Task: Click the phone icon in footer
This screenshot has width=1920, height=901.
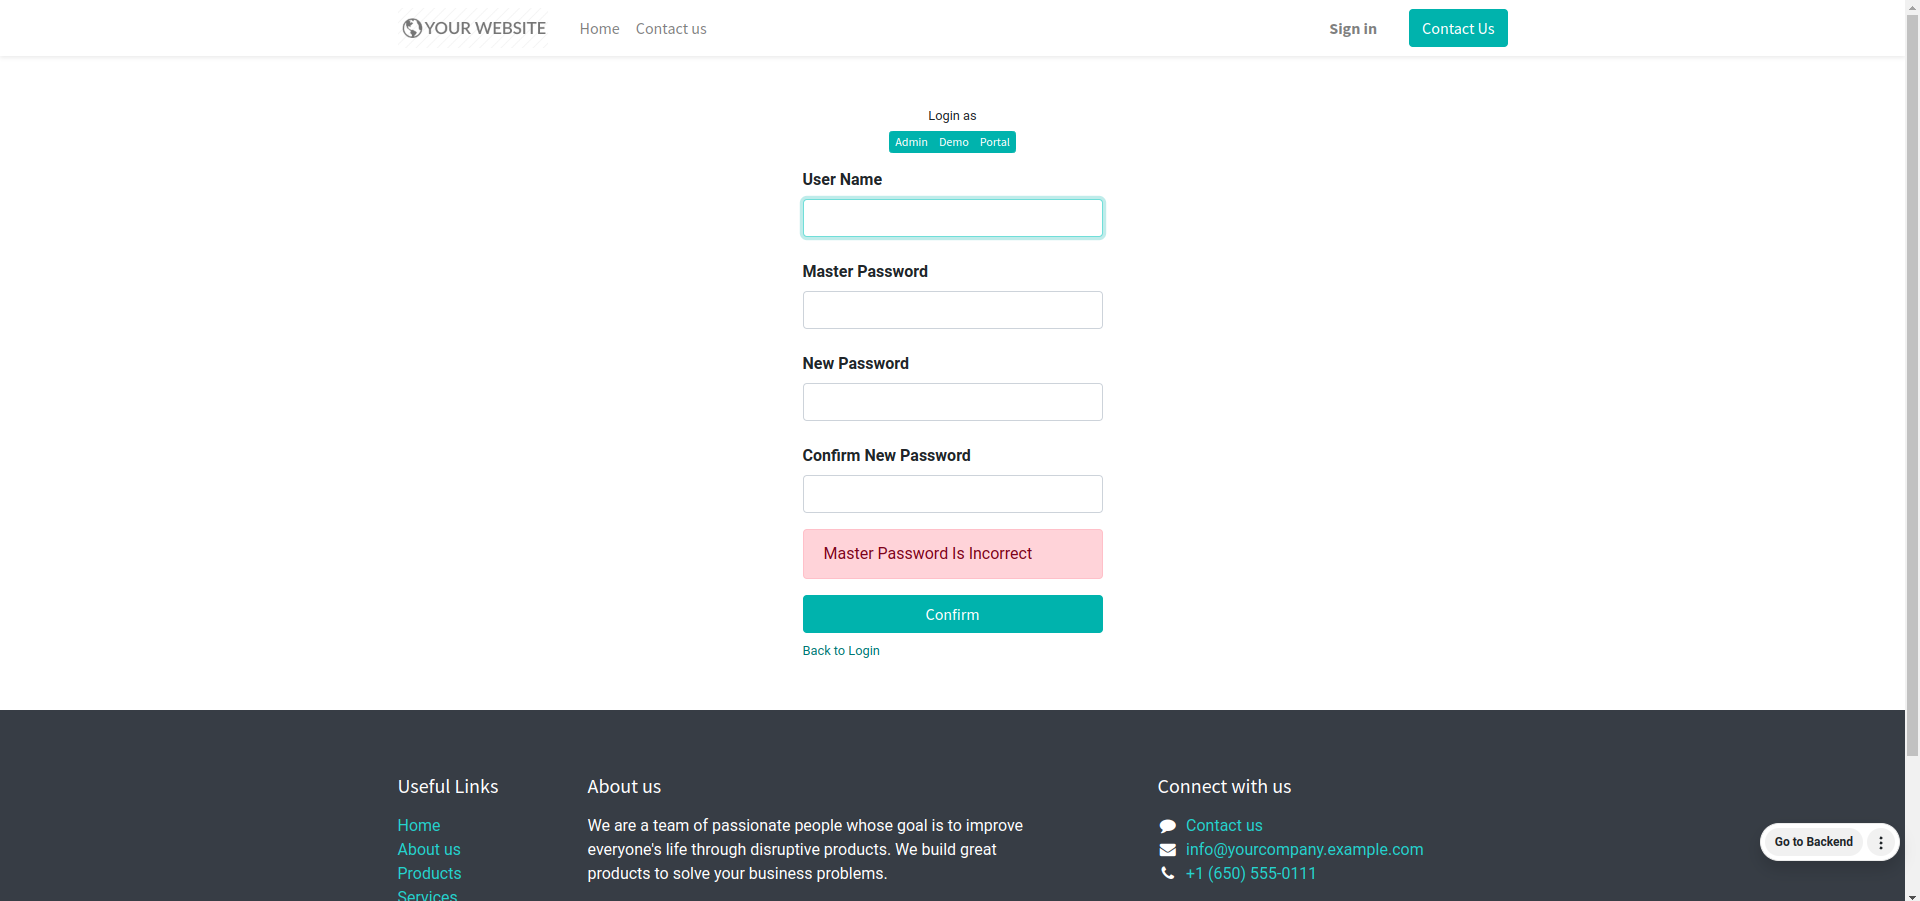Action: coord(1167,873)
